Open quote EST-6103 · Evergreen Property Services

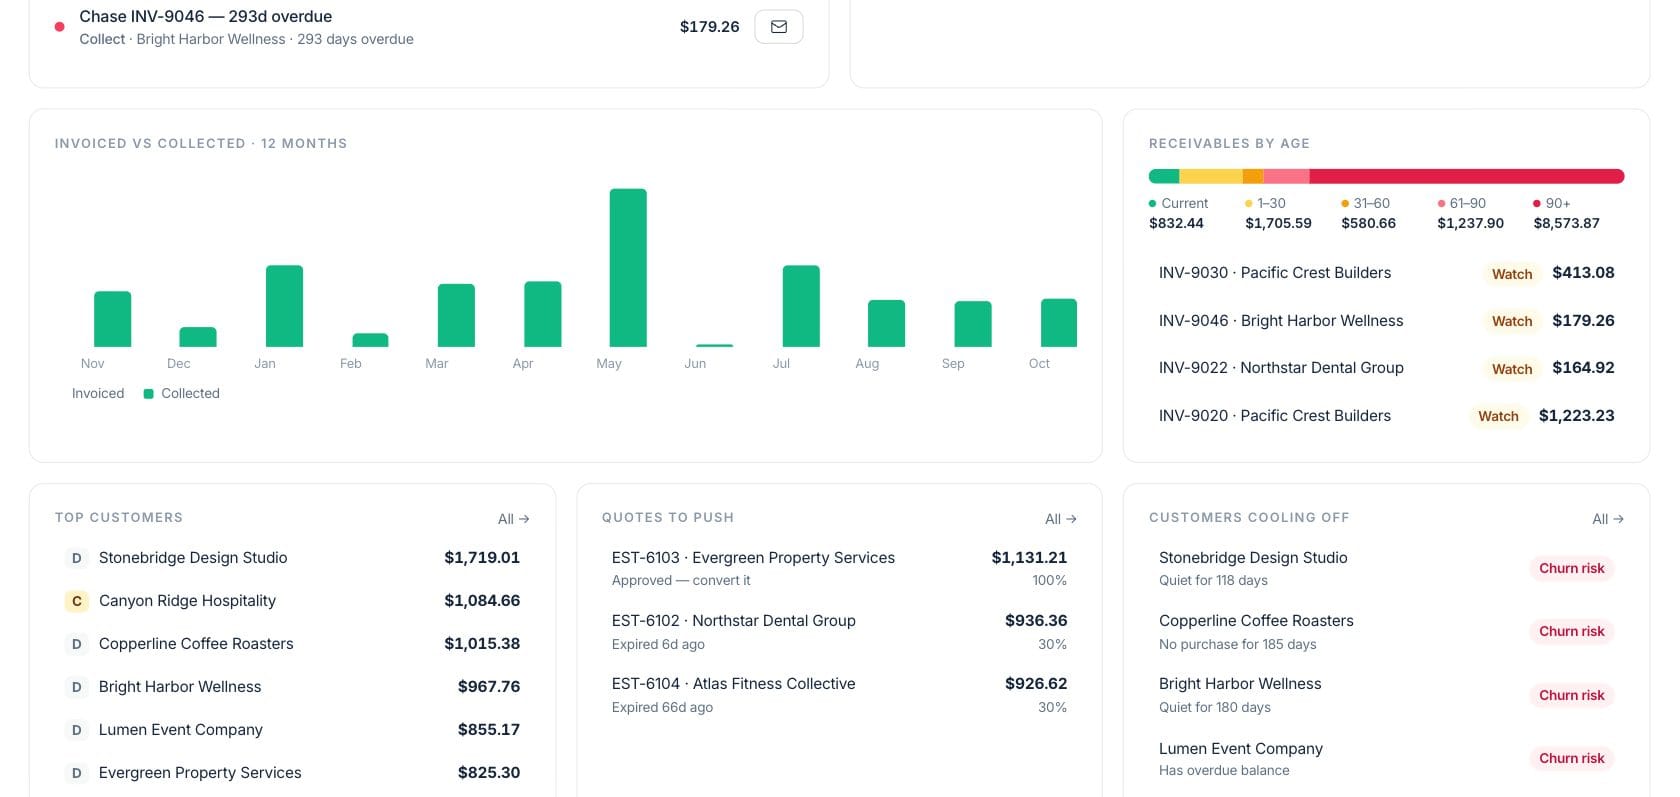coord(839,568)
